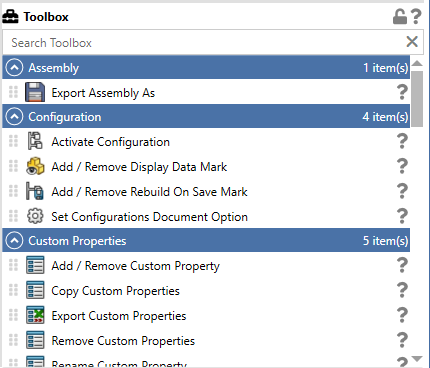Click the Set Configurations Document Option gear icon

pos(35,216)
